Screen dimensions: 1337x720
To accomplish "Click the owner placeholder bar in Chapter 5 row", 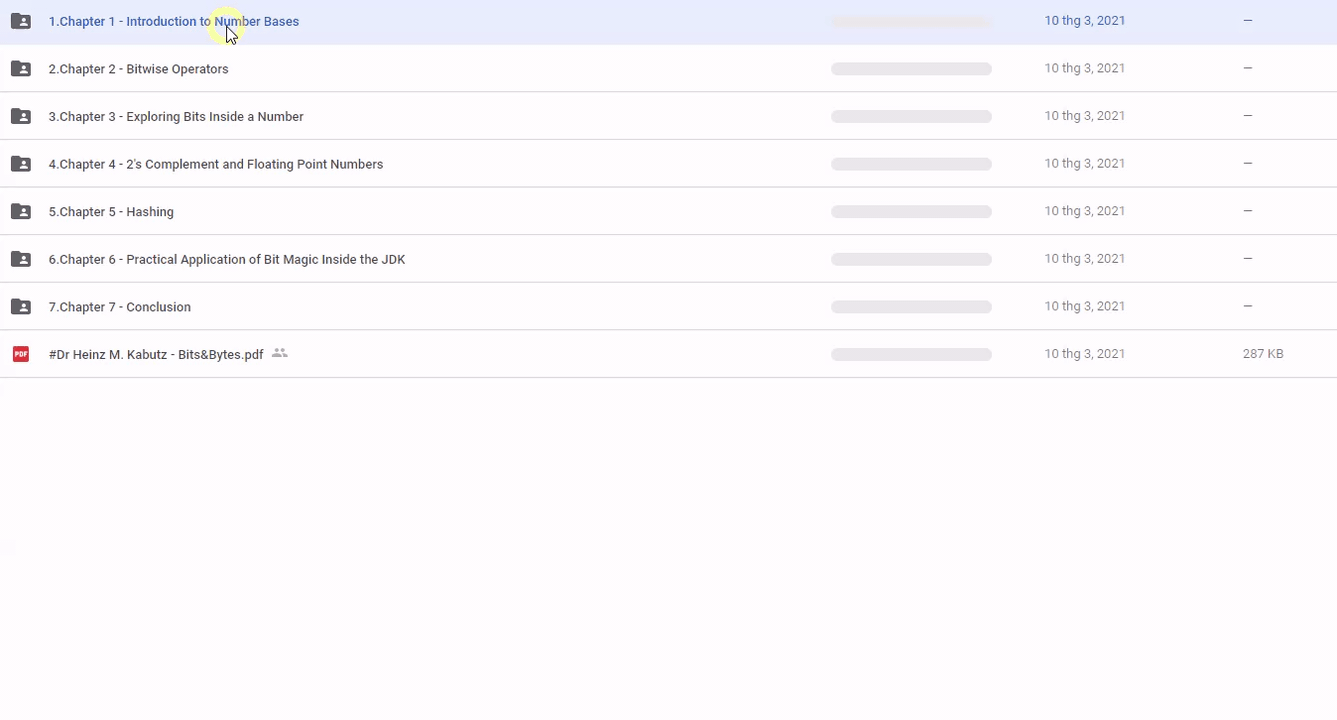I will [x=911, y=212].
